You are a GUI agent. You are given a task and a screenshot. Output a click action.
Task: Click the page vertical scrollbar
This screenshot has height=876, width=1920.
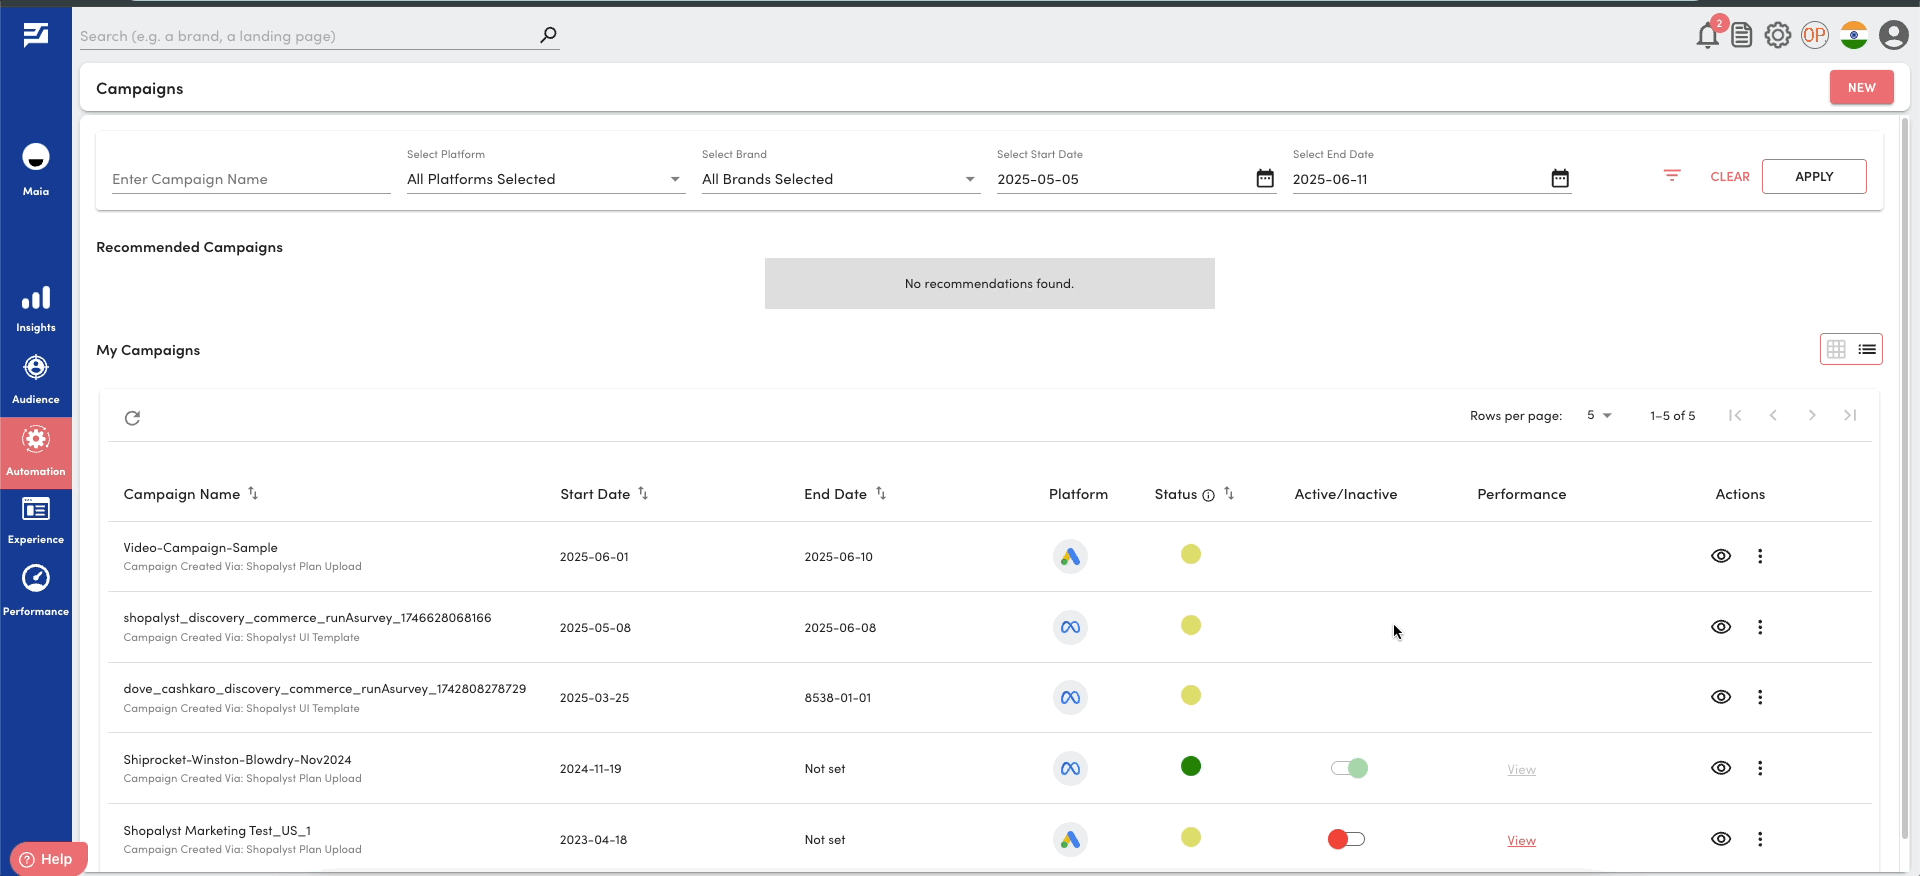coord(1905,478)
